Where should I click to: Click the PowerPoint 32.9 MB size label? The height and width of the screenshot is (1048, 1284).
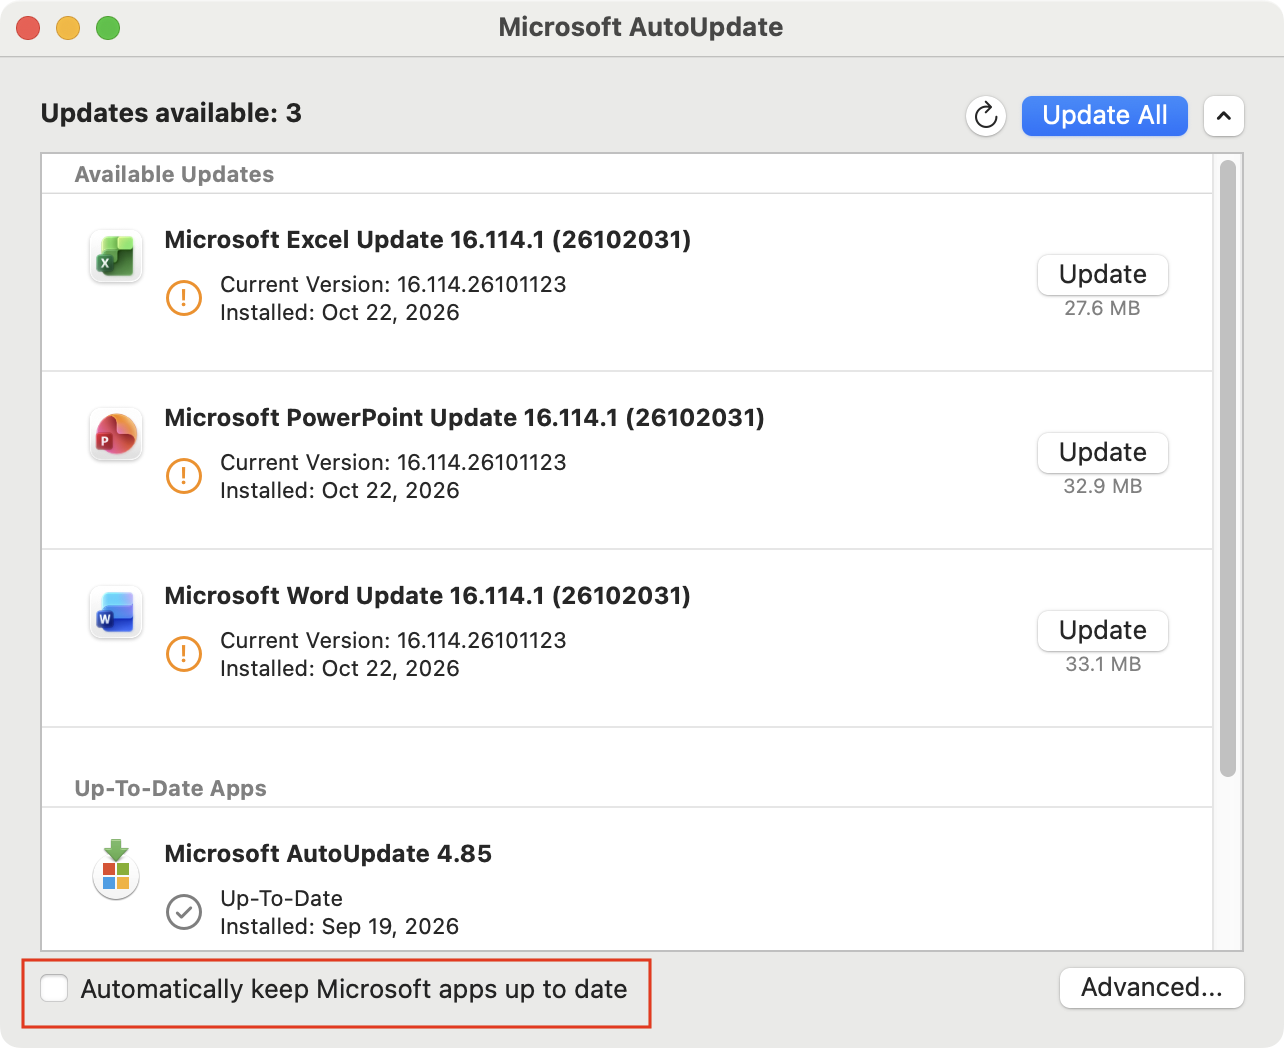pos(1103,486)
